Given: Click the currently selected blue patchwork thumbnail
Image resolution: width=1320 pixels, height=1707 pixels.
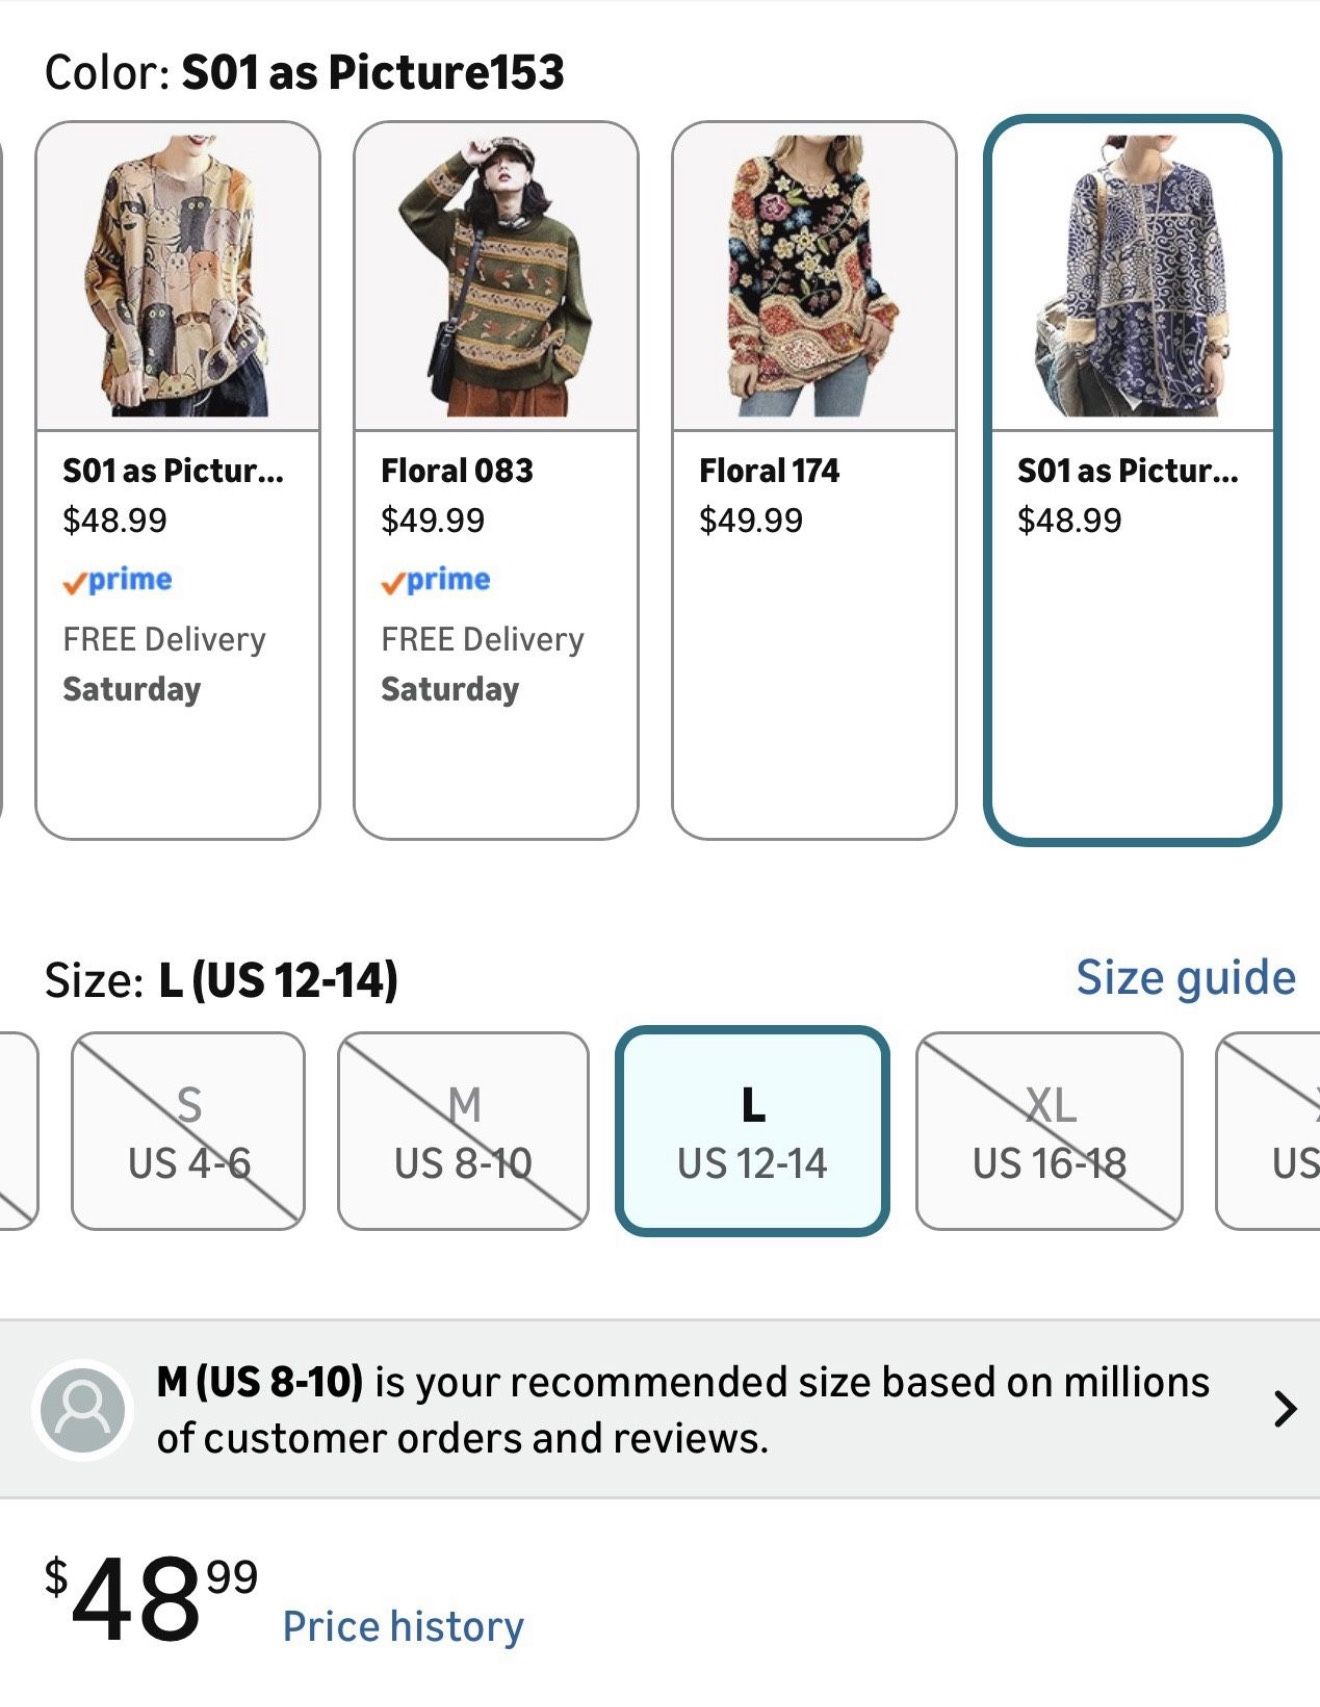Looking at the screenshot, I should pos(1134,270).
